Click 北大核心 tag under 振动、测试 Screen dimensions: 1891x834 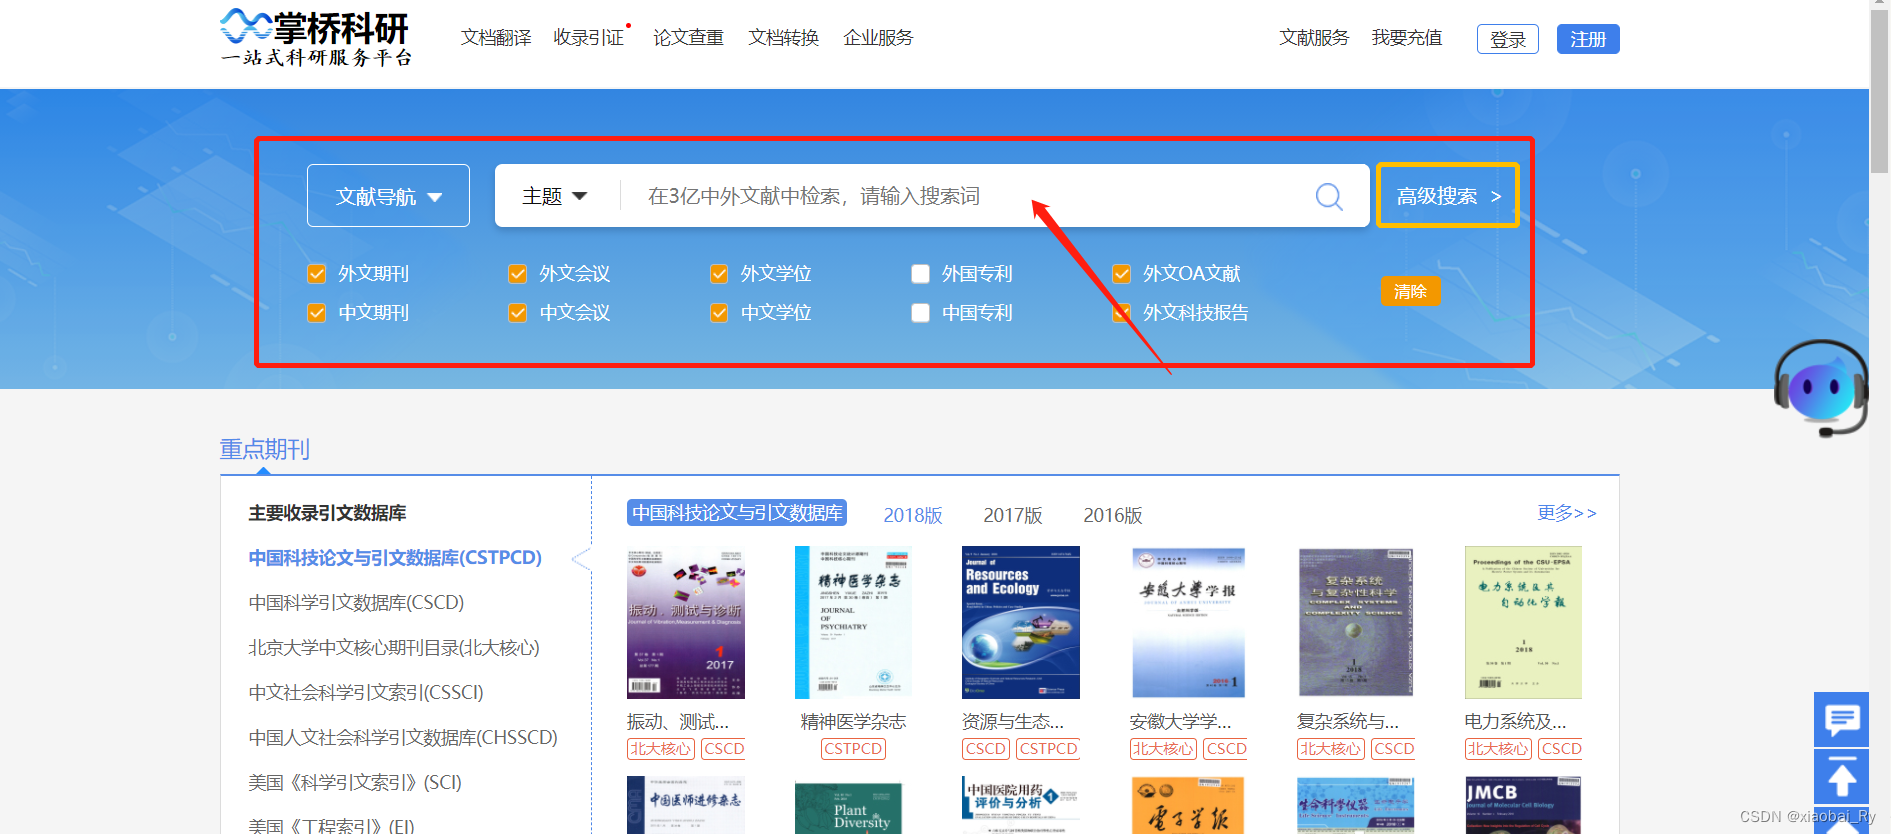[x=660, y=749]
